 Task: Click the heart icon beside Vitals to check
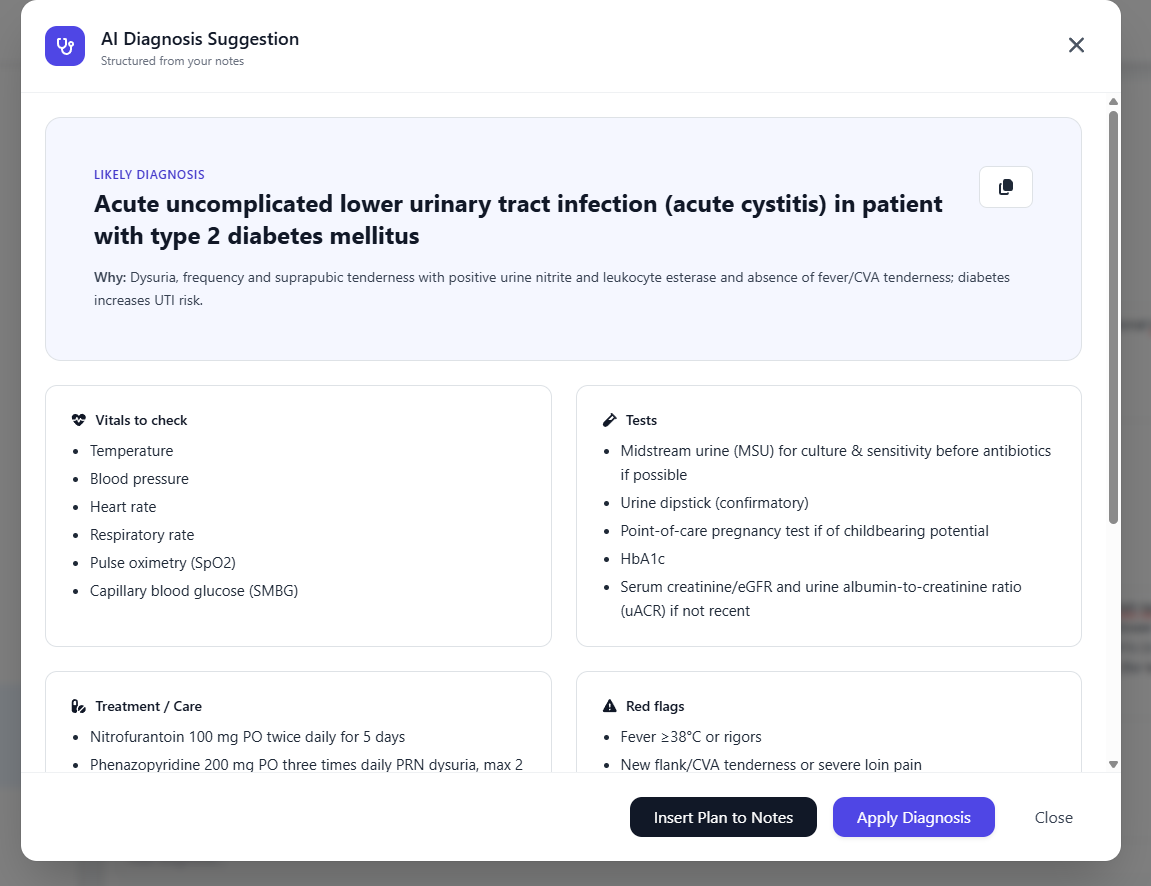[78, 419]
